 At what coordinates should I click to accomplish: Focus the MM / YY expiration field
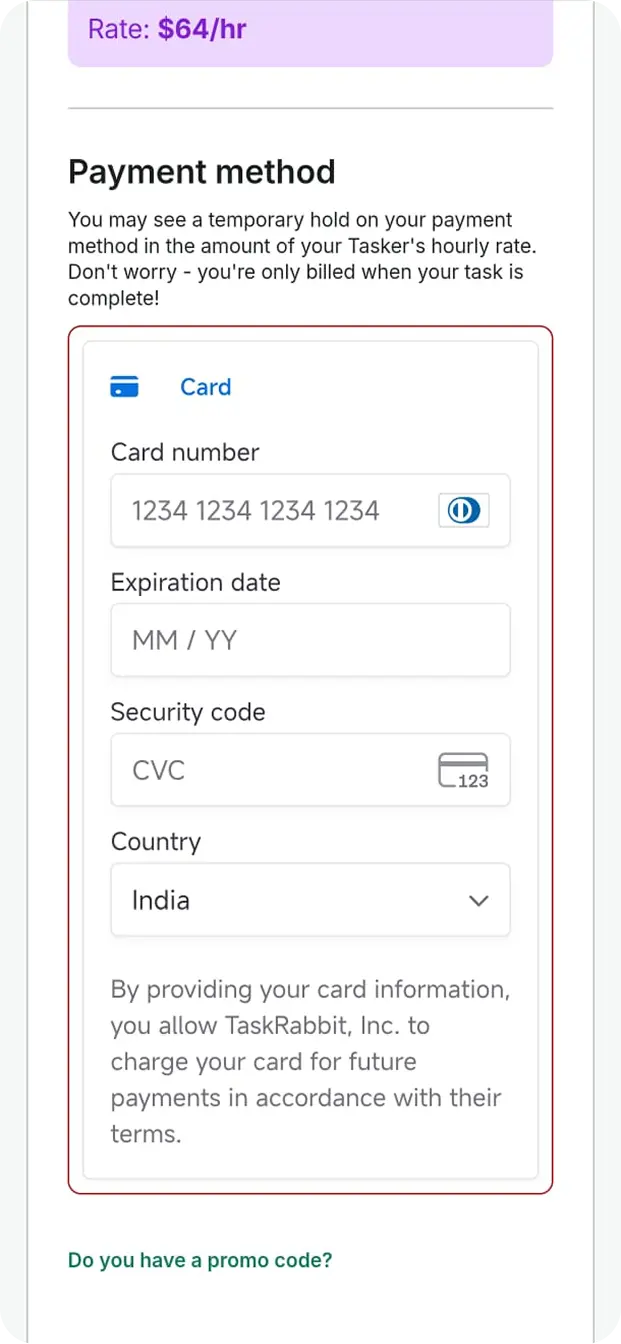coord(310,640)
